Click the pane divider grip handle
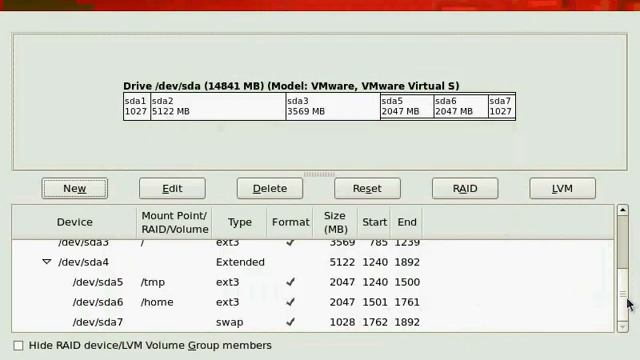The height and width of the screenshot is (360, 640). pos(319,174)
